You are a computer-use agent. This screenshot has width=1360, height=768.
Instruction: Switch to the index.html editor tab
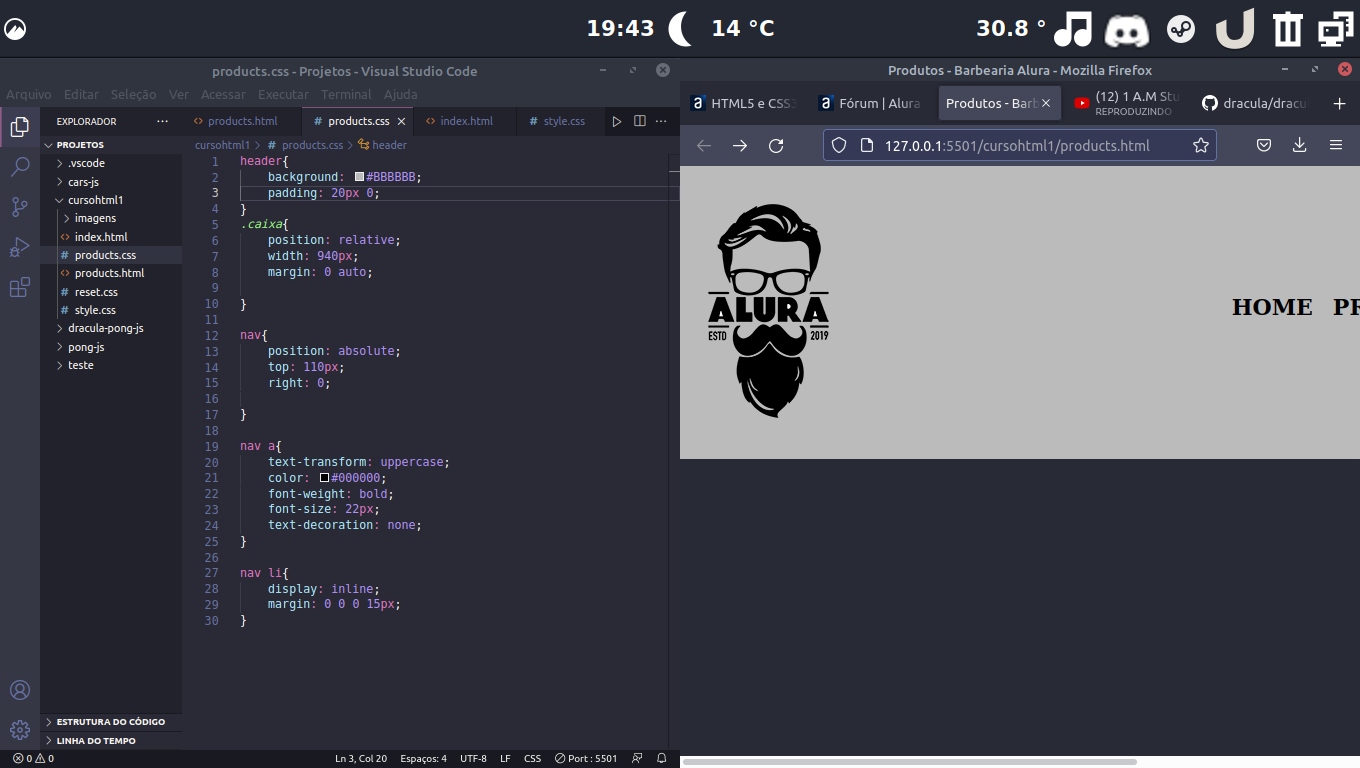pyautogui.click(x=466, y=121)
